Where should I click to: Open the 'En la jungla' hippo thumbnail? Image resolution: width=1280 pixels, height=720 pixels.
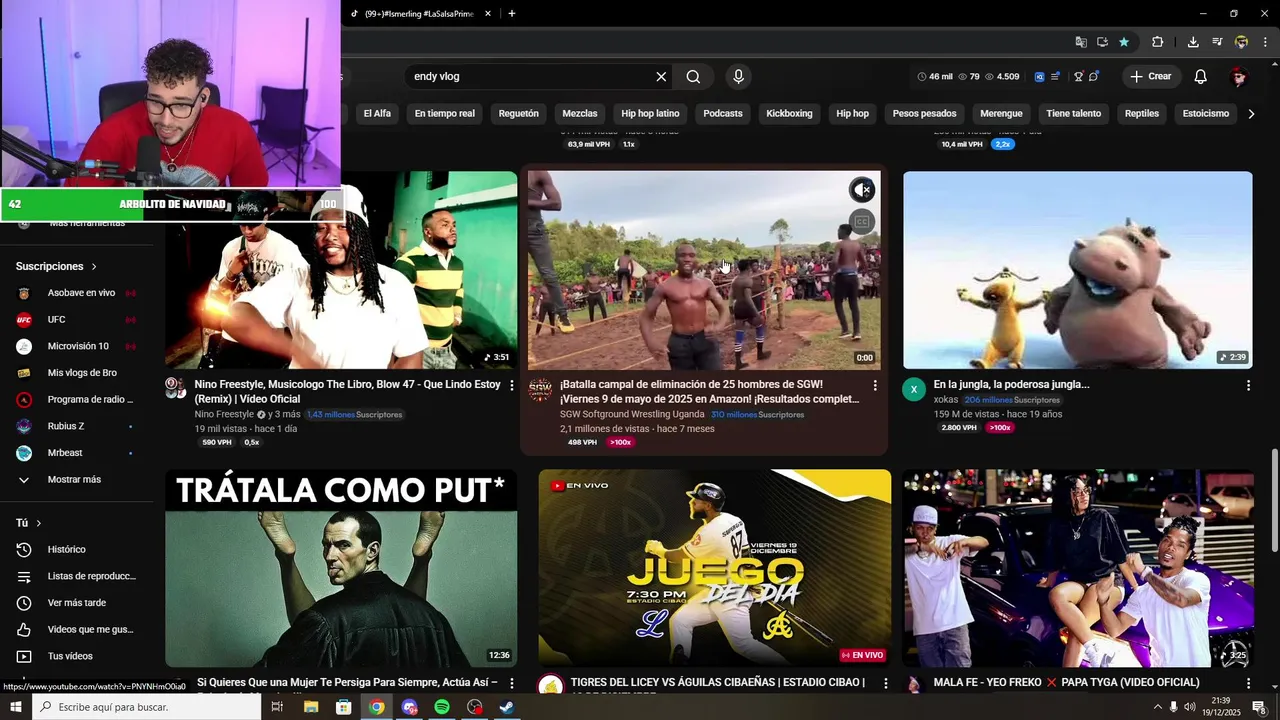(1077, 270)
